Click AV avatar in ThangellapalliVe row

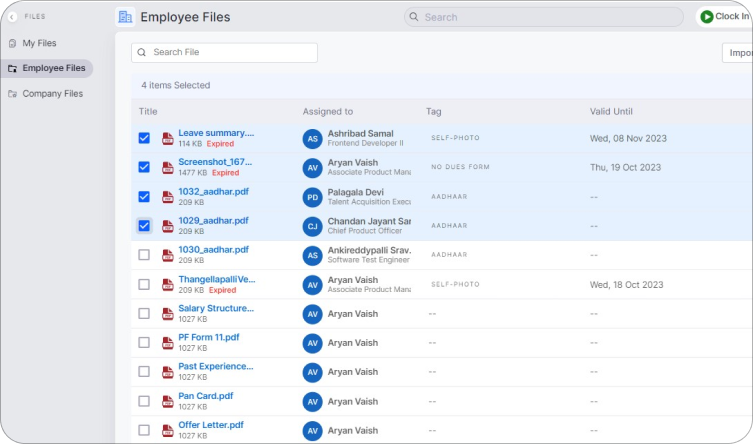(313, 285)
